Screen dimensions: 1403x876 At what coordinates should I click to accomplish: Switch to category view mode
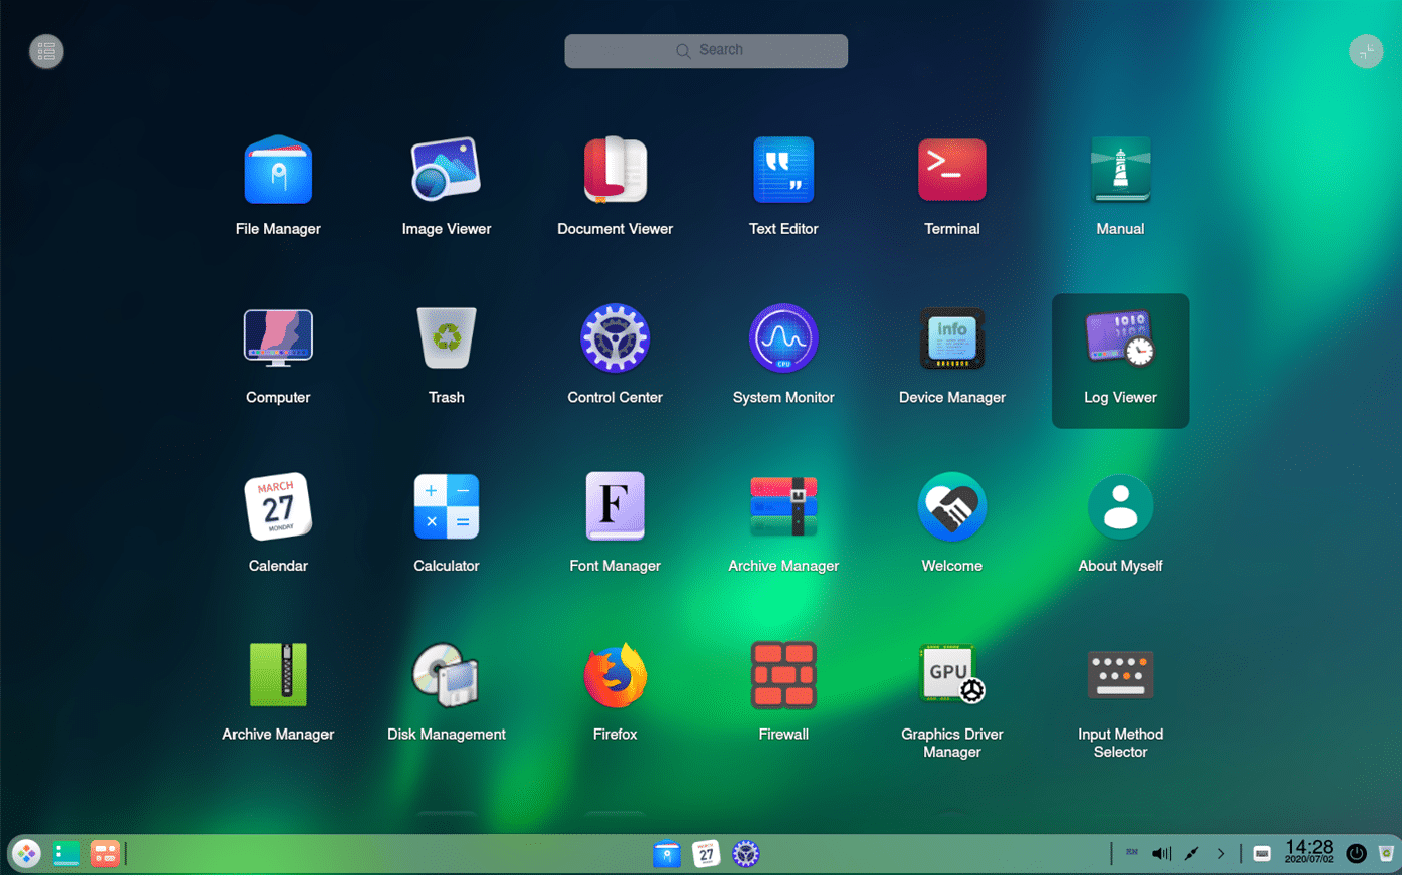point(46,50)
